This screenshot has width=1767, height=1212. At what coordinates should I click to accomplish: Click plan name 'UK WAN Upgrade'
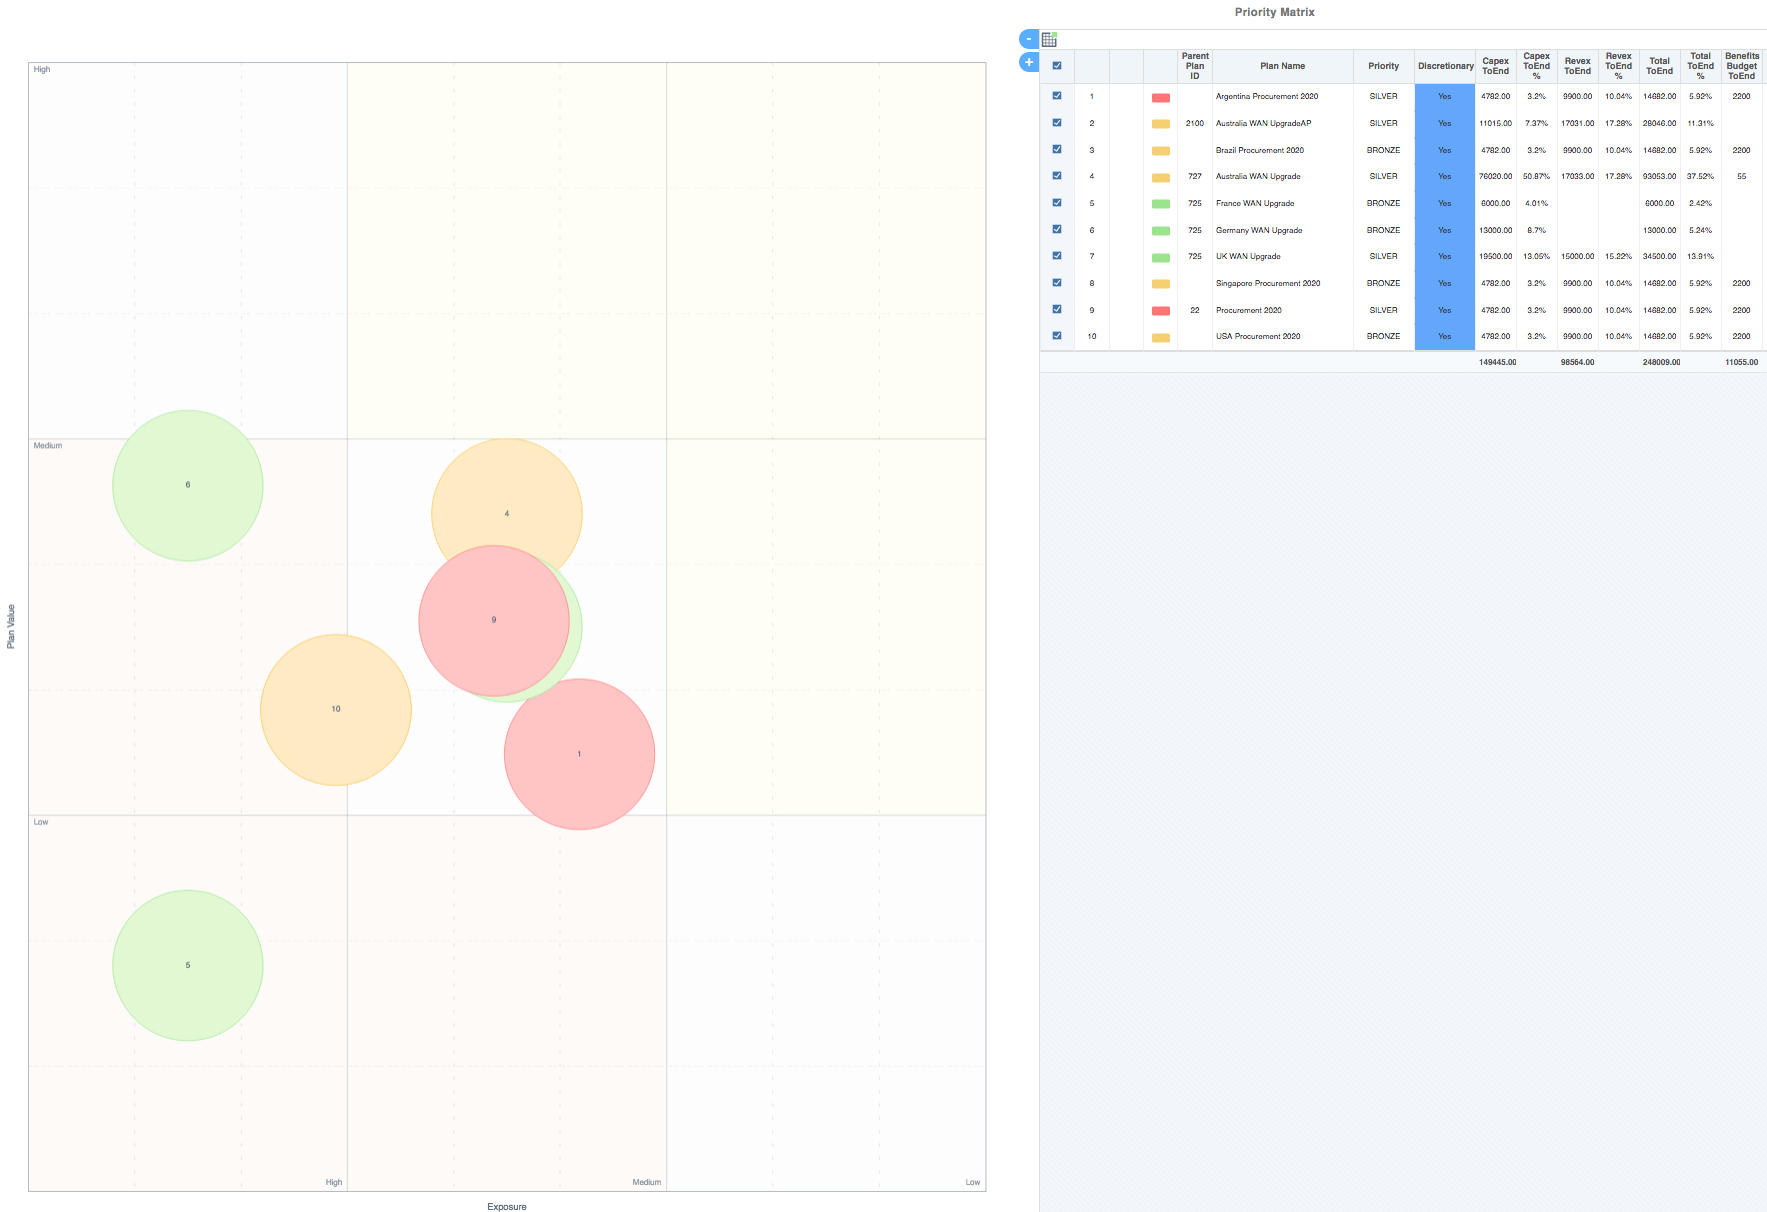point(1248,257)
